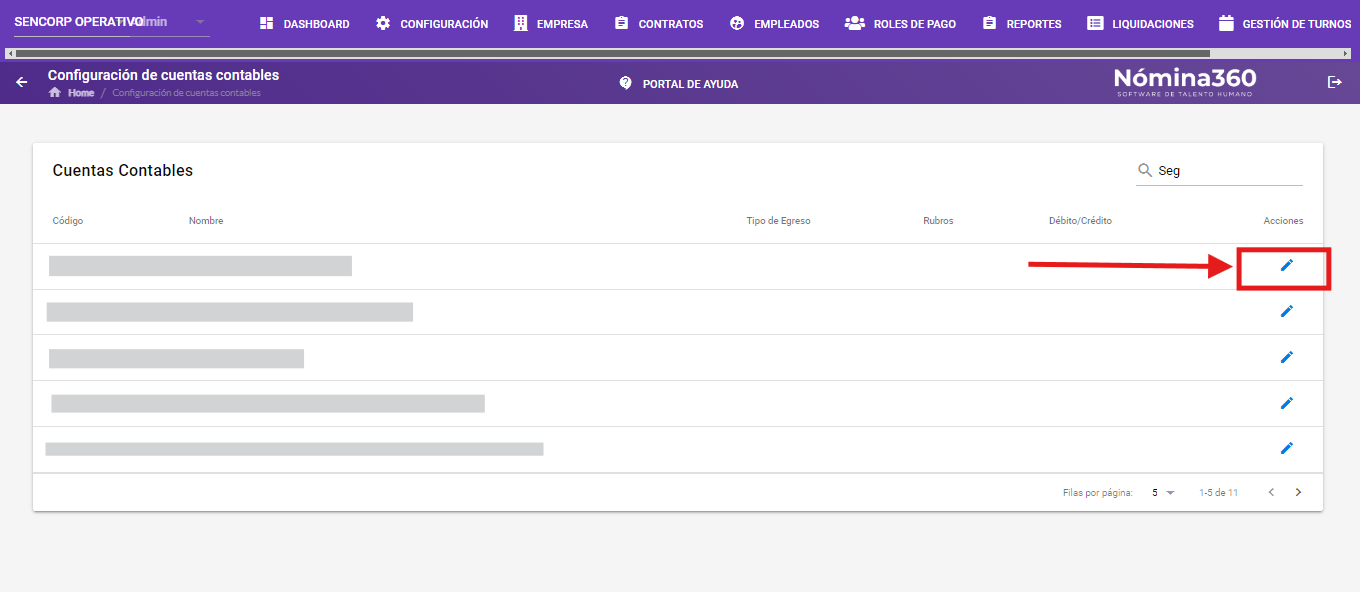Viewport: 1360px width, 592px height.
Task: Click the search magnifier icon
Action: point(1145,170)
